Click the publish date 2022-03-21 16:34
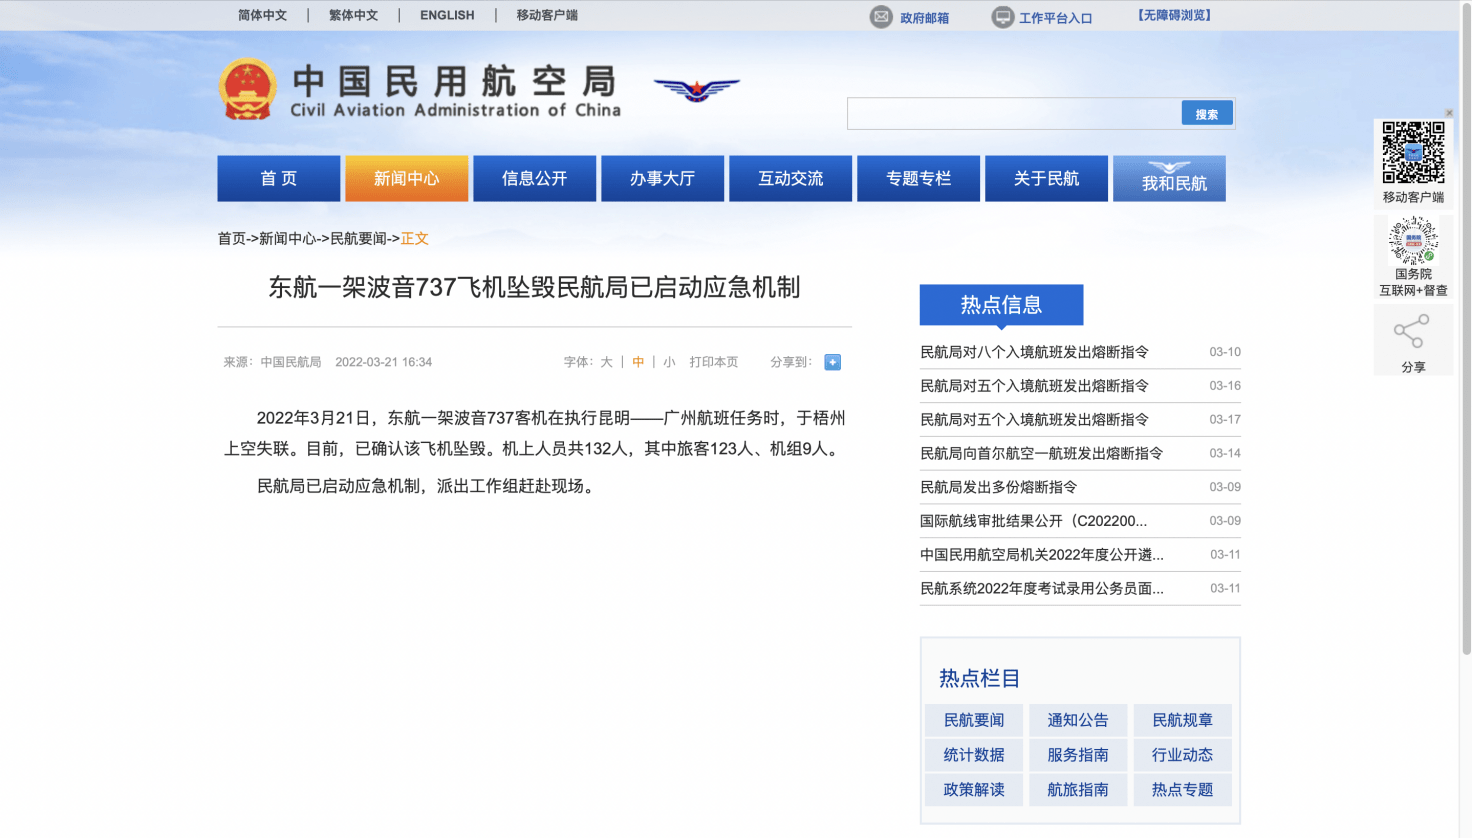This screenshot has width=1472, height=838. [384, 362]
